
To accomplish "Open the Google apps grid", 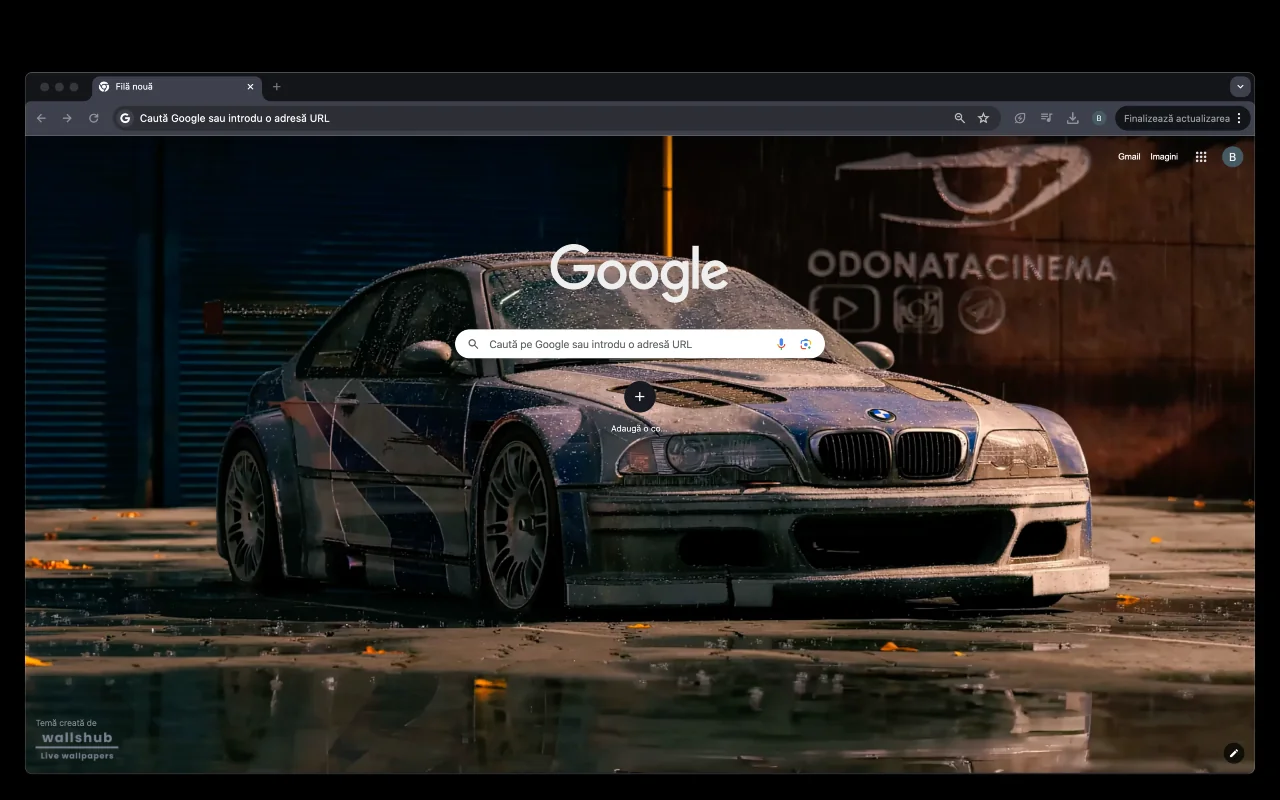I will tap(1201, 157).
